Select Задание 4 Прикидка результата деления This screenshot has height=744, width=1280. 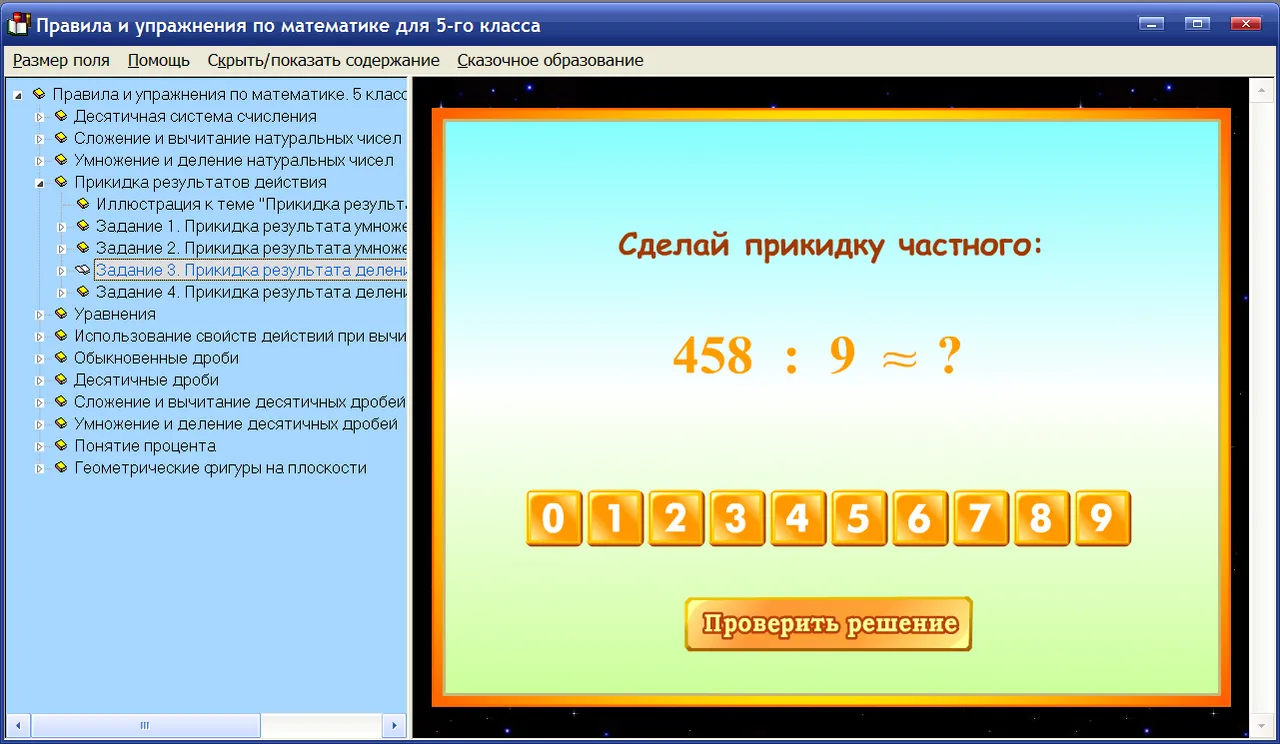251,292
